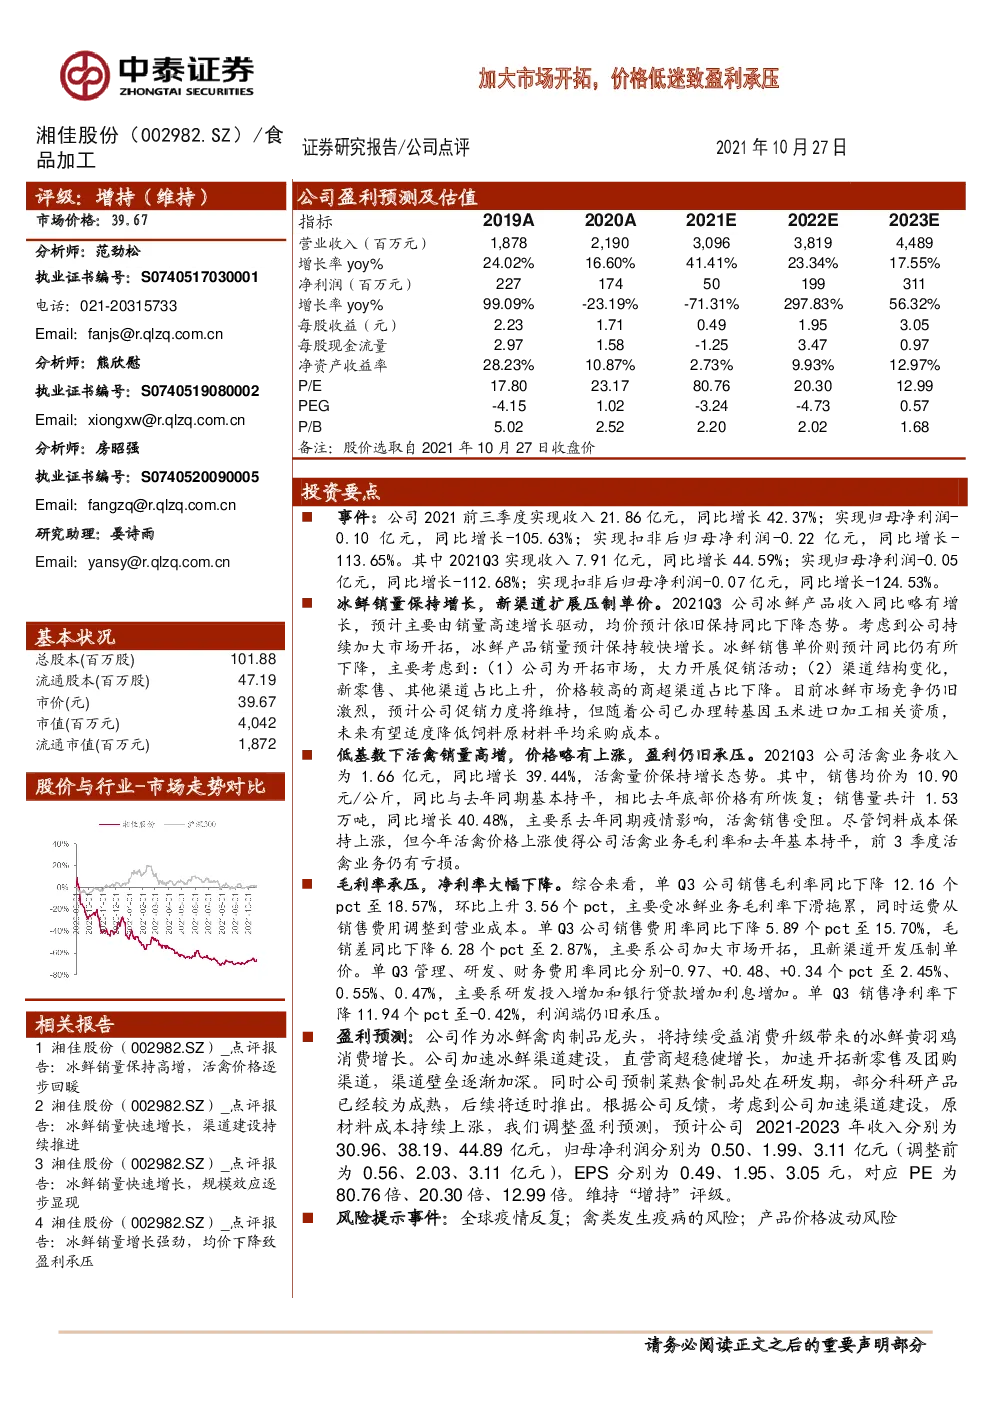This screenshot has height=1403, width=992.
Task: Select the 市场价格：39.67 line
Action: [92, 221]
